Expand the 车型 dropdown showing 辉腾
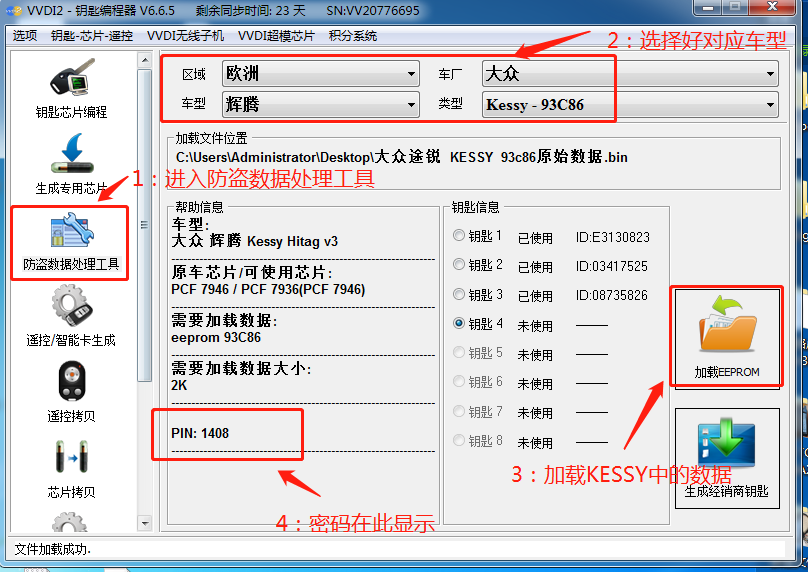Image resolution: width=808 pixels, height=572 pixels. [320, 104]
